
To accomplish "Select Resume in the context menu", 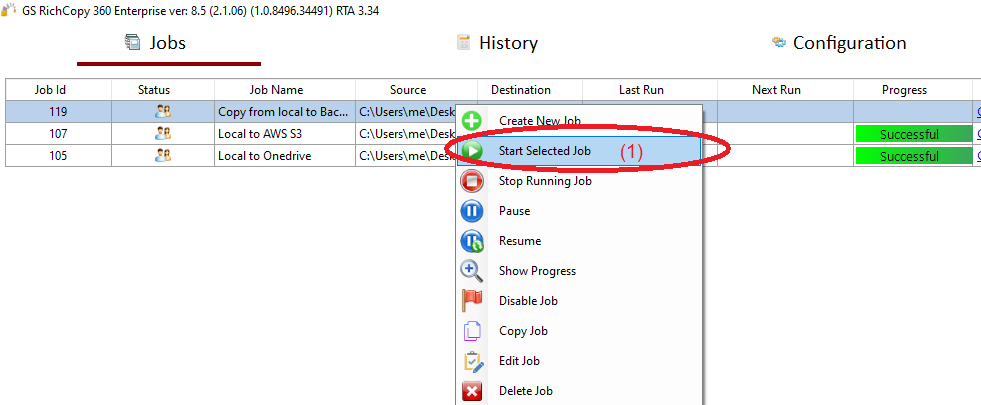I will (x=520, y=241).
